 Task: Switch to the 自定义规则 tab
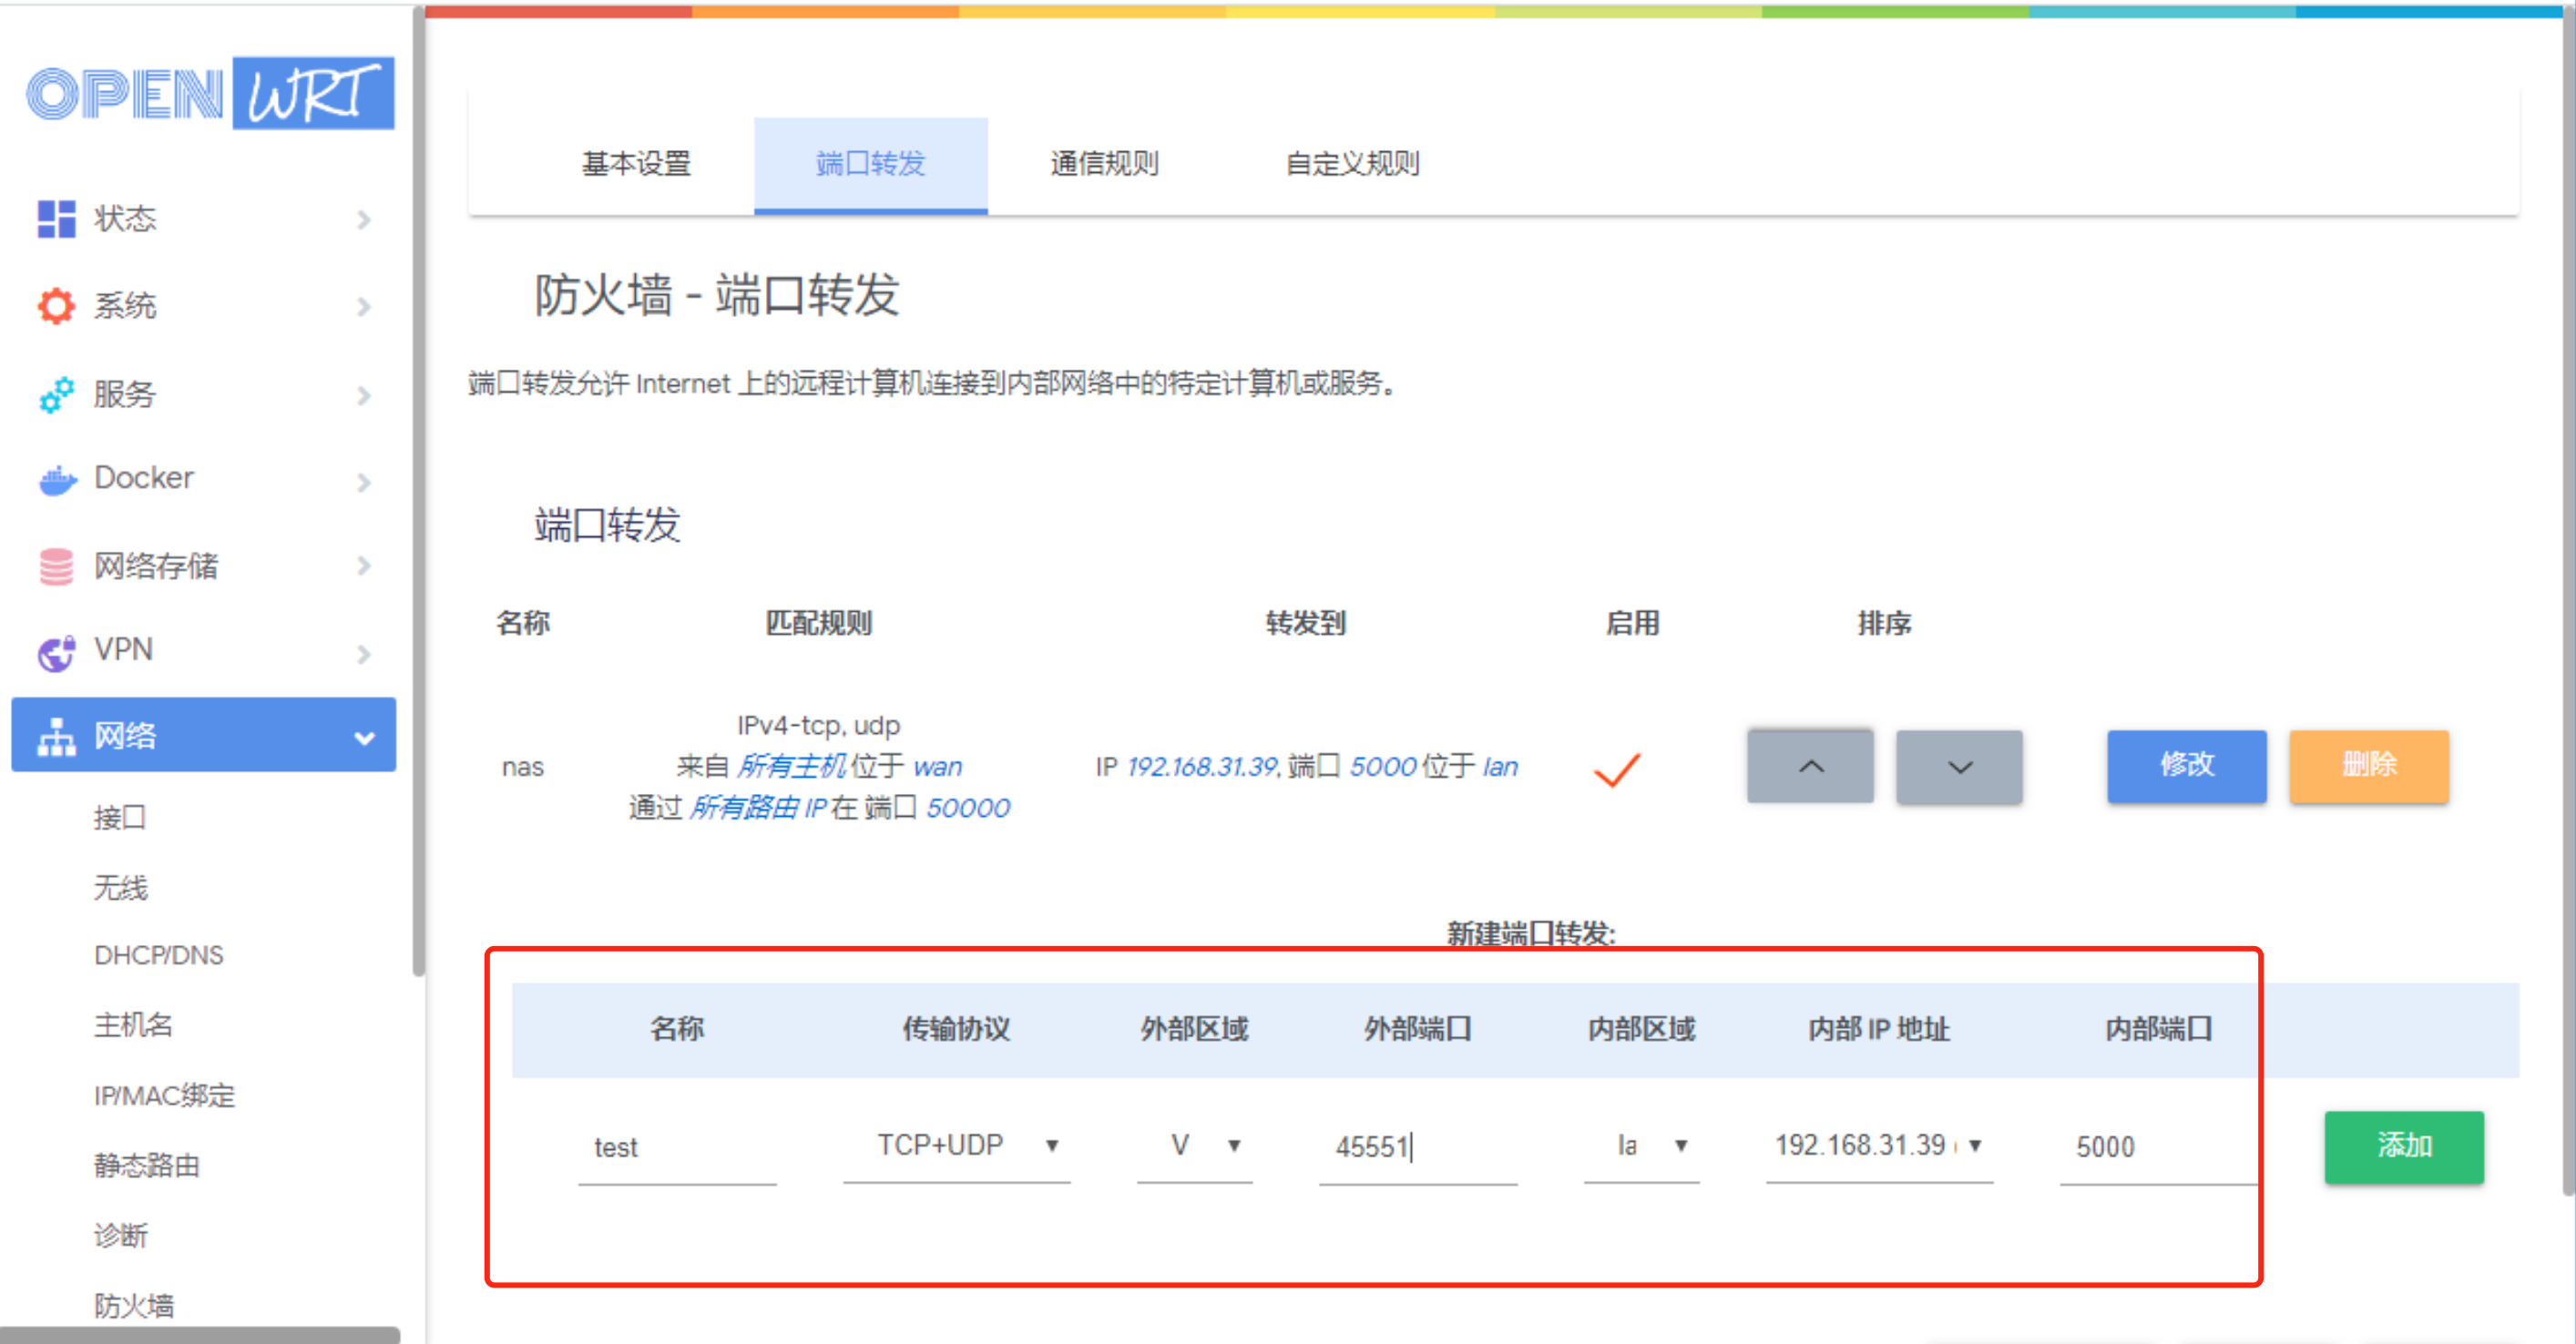point(1353,164)
